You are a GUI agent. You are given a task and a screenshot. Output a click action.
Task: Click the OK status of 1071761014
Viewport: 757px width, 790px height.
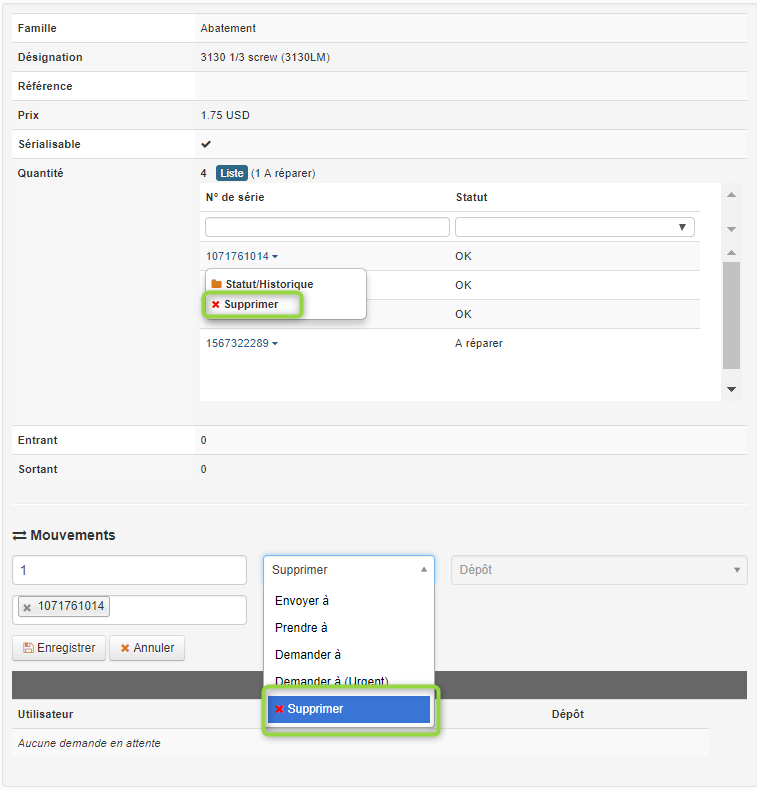point(463,256)
